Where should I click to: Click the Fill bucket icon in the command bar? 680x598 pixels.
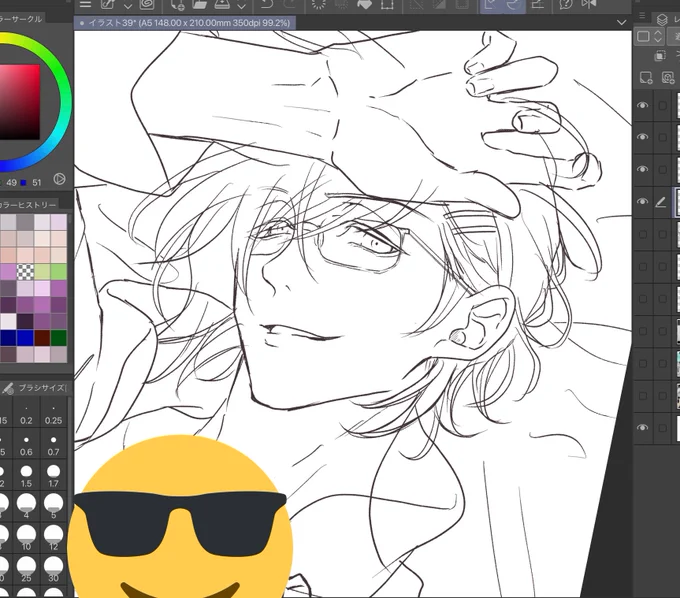(x=364, y=4)
